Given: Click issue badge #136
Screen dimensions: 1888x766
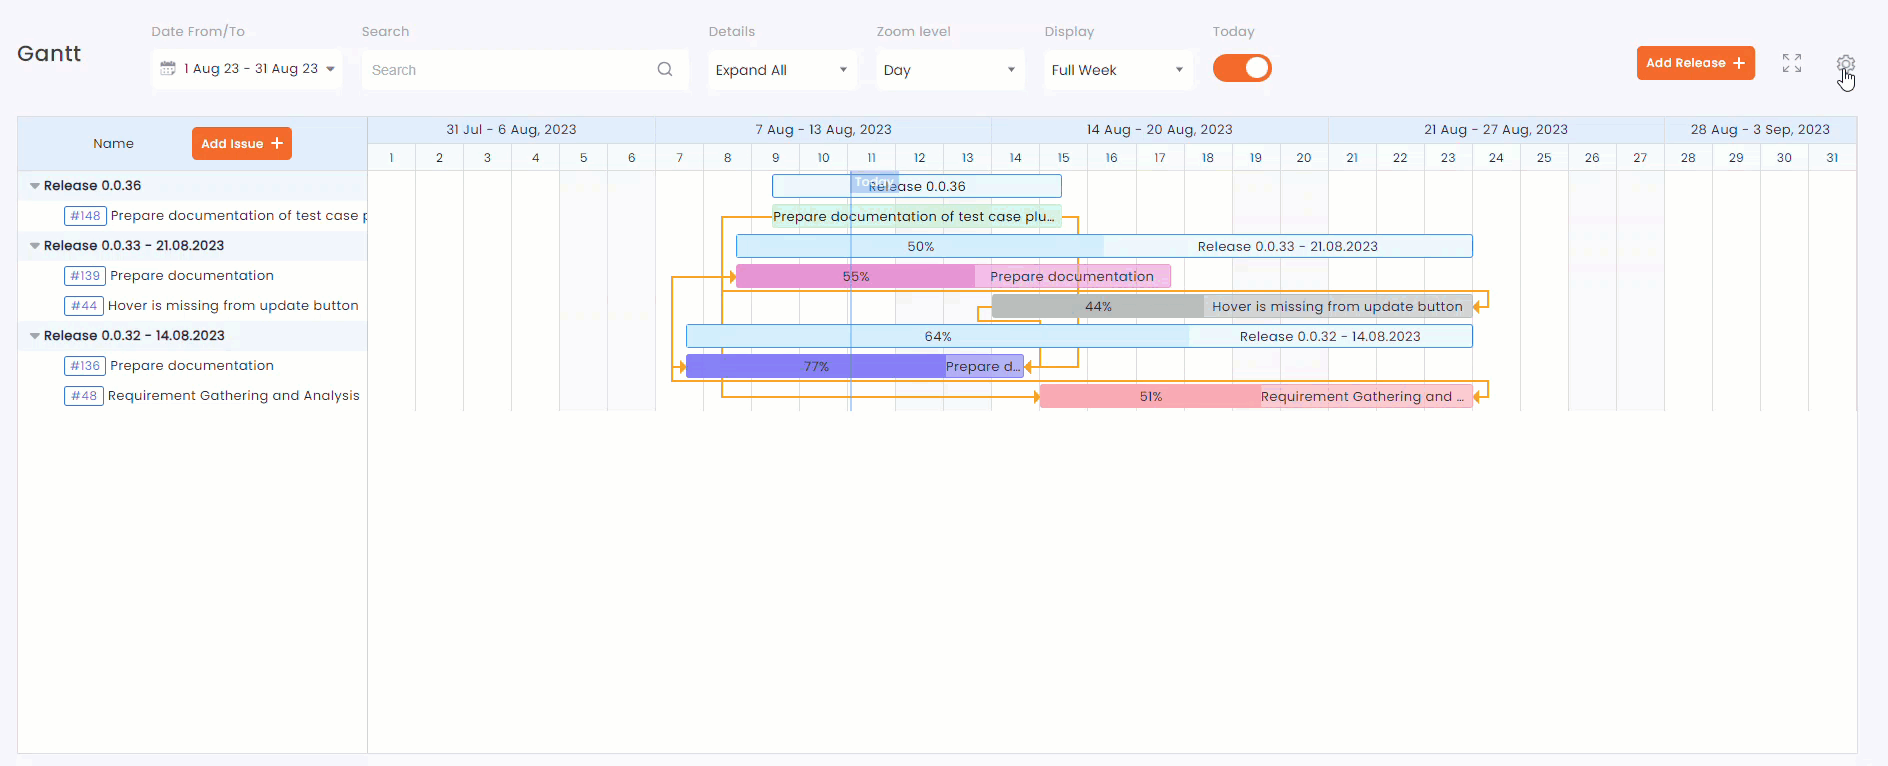Looking at the screenshot, I should coord(85,366).
